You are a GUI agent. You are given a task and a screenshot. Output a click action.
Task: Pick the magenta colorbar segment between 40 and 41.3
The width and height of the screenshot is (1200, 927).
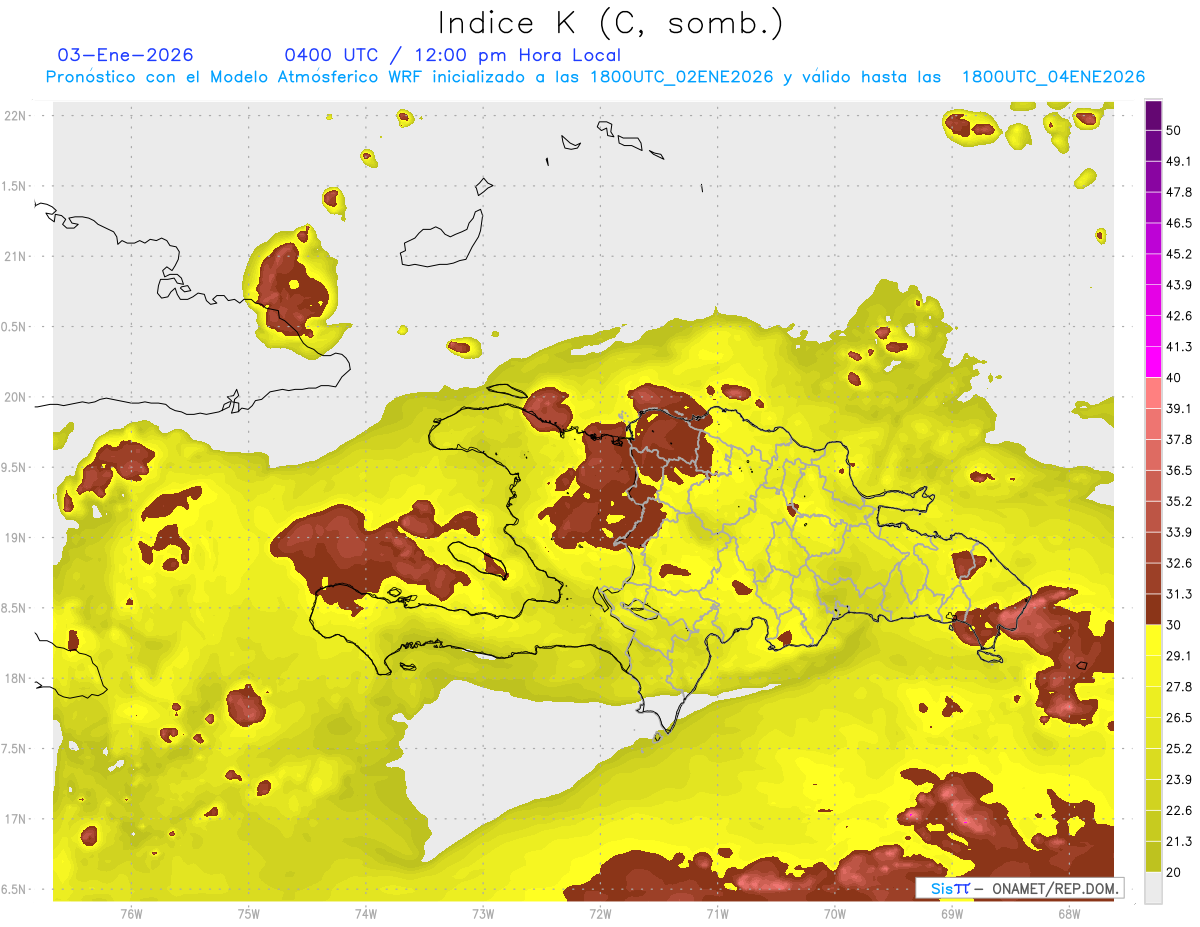(x=1153, y=363)
